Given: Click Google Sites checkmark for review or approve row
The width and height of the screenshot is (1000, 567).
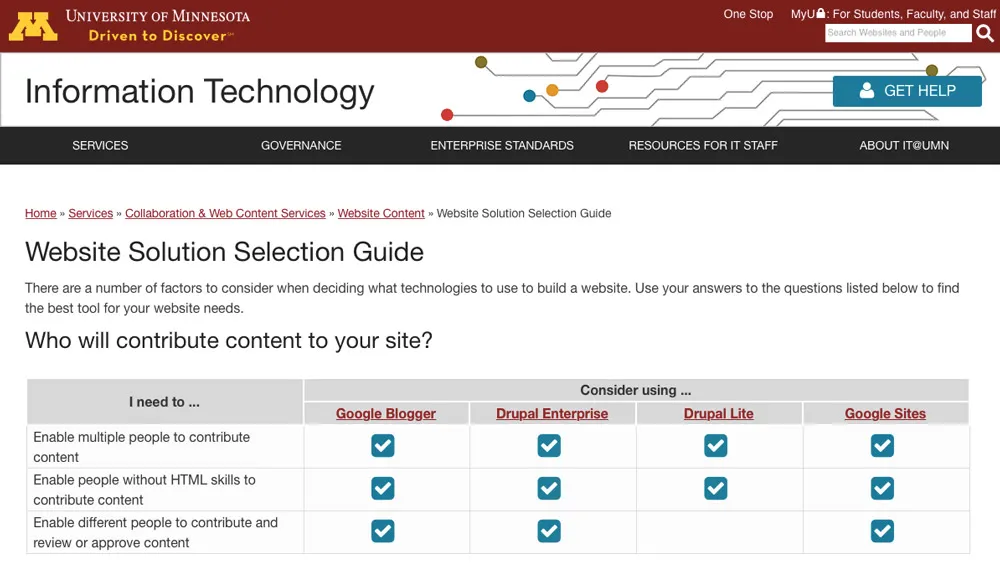Looking at the screenshot, I should pyautogui.click(x=882, y=531).
